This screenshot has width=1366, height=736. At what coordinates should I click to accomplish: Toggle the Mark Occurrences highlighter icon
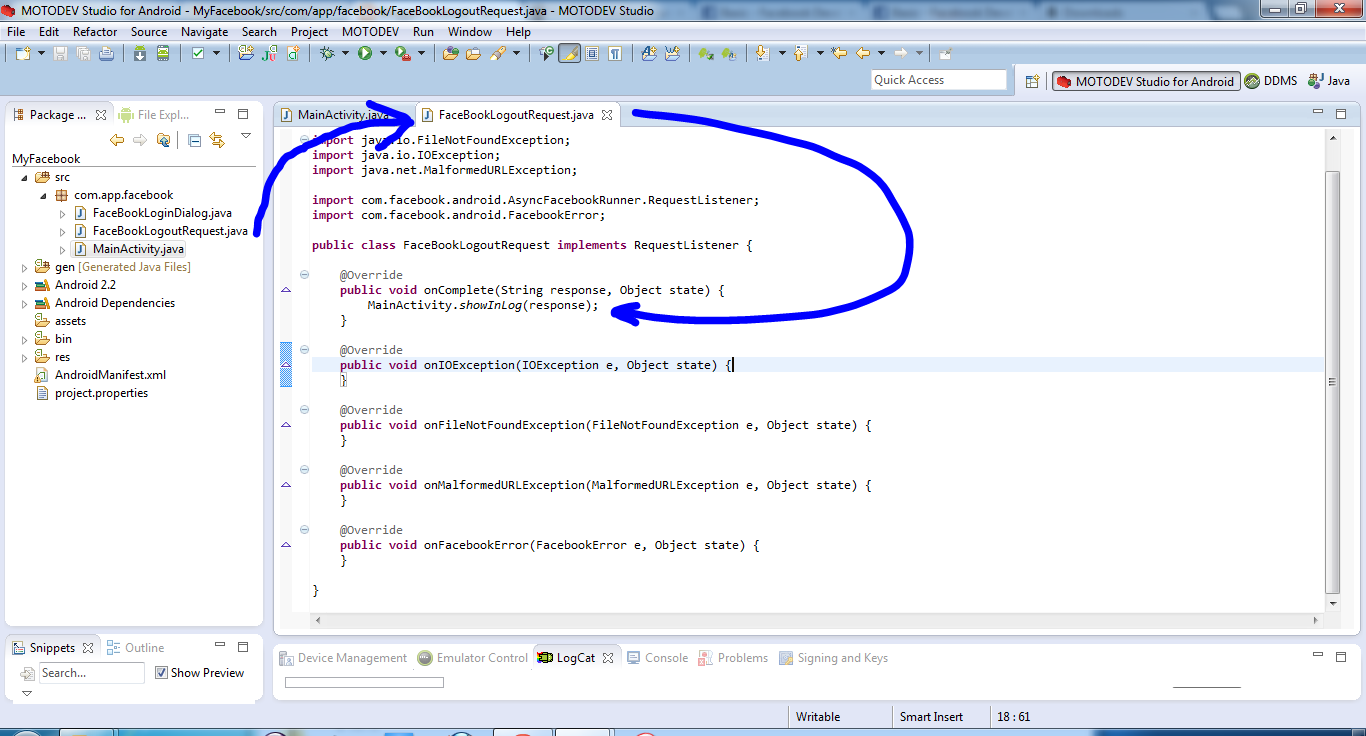569,53
